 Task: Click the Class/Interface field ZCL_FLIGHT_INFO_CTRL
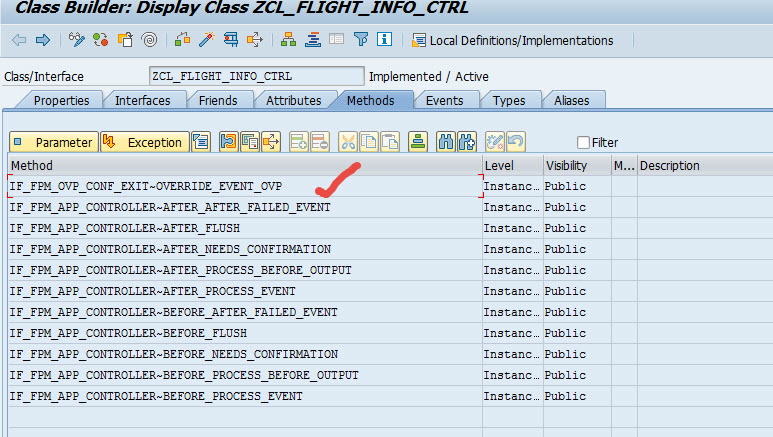[256, 76]
